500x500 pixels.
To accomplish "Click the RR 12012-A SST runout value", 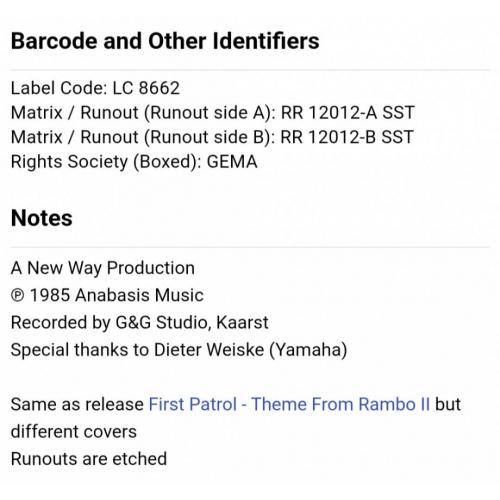I will (x=348, y=113).
